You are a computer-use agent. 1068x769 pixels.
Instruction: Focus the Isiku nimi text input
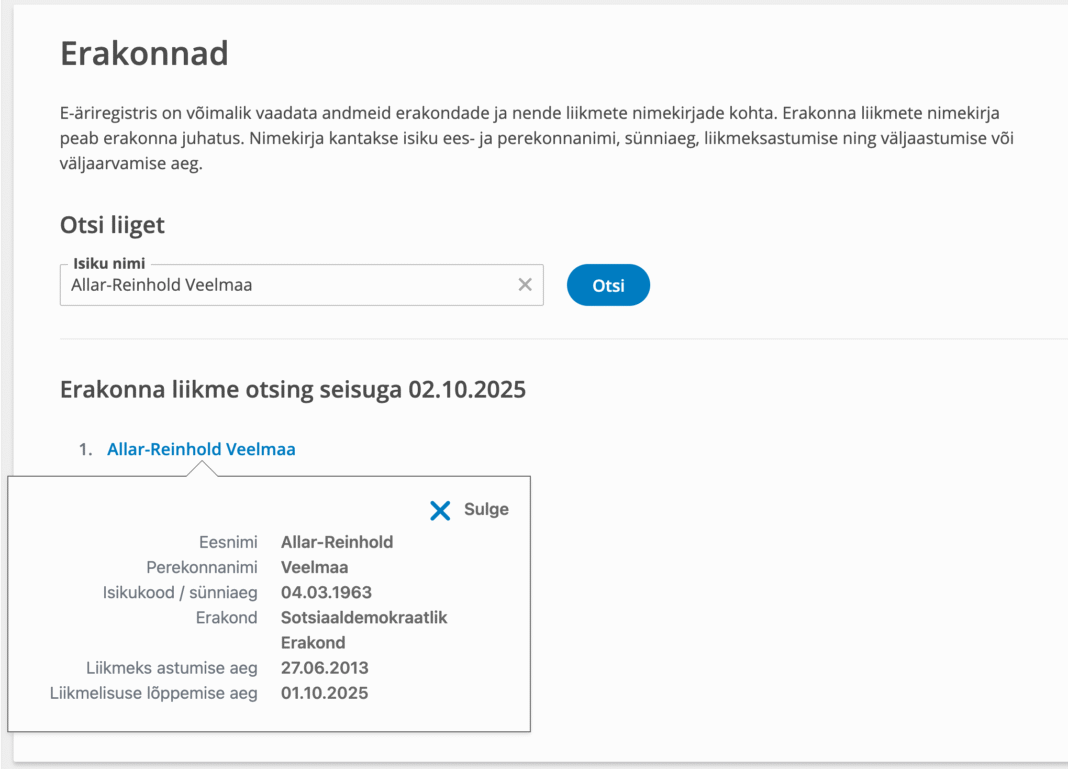[x=280, y=285]
